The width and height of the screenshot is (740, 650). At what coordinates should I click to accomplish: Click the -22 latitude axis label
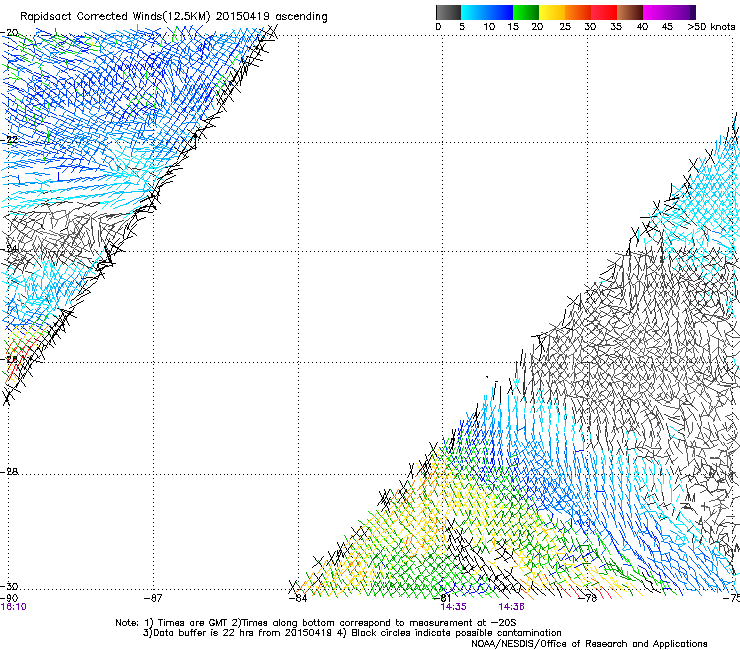pos(9,140)
